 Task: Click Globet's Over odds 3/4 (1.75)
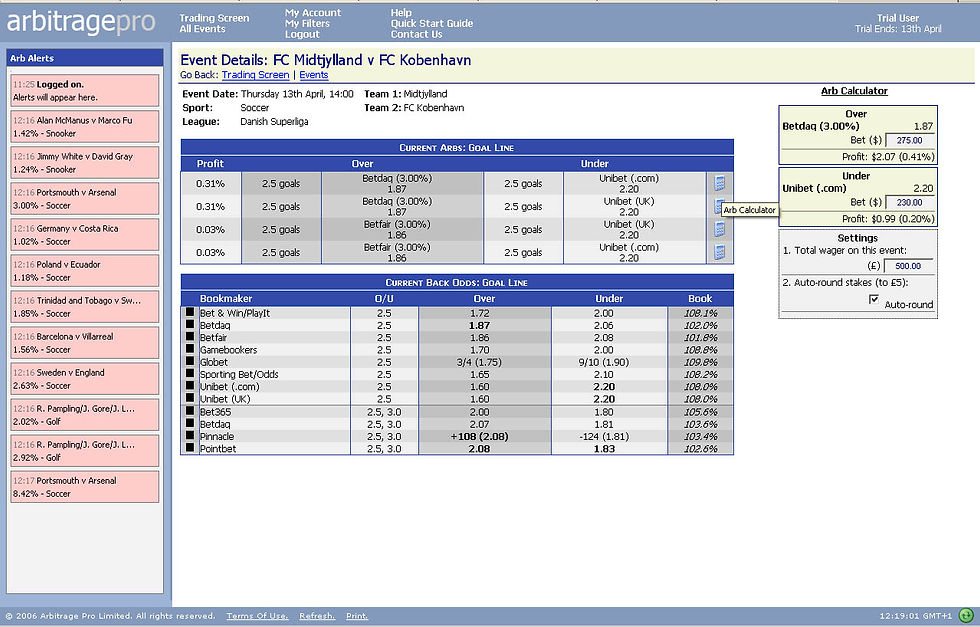(x=479, y=362)
